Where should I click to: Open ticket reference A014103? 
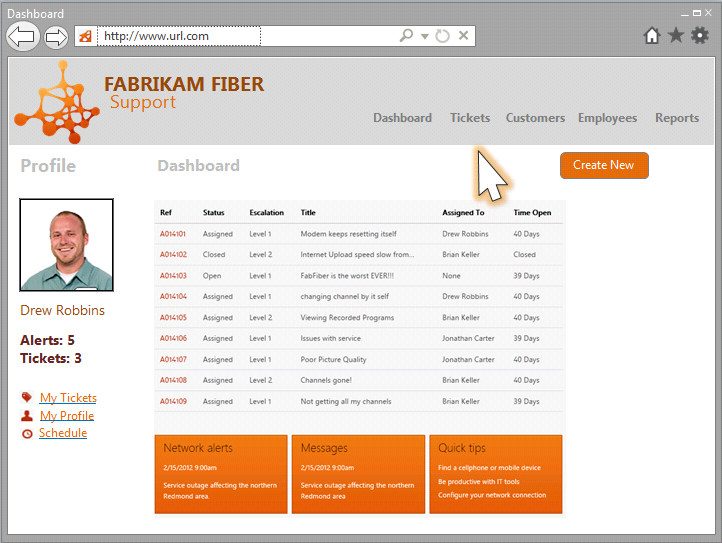tap(173, 276)
